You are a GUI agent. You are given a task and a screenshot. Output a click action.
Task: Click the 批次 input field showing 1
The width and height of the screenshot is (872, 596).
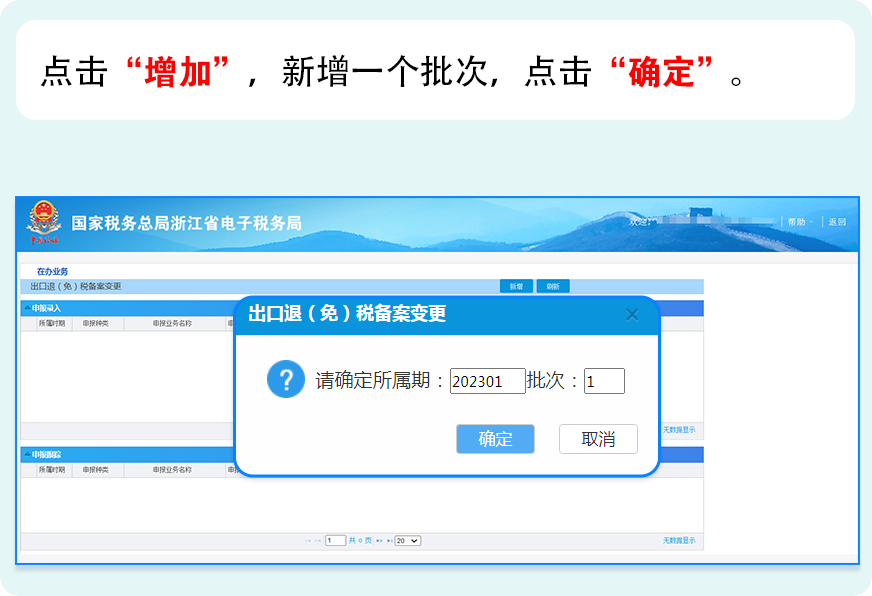604,381
